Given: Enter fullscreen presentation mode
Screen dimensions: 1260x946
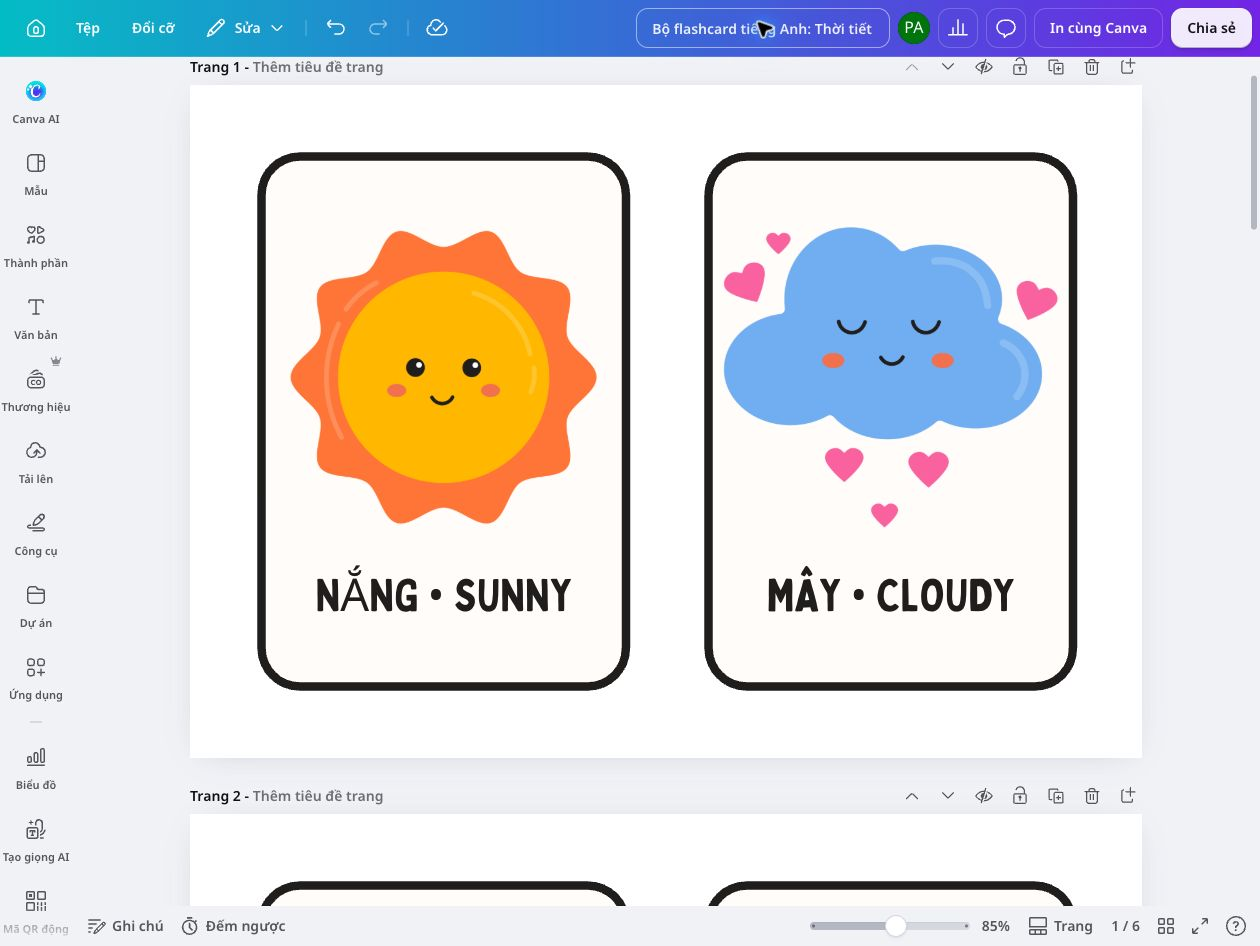Looking at the screenshot, I should 1200,926.
